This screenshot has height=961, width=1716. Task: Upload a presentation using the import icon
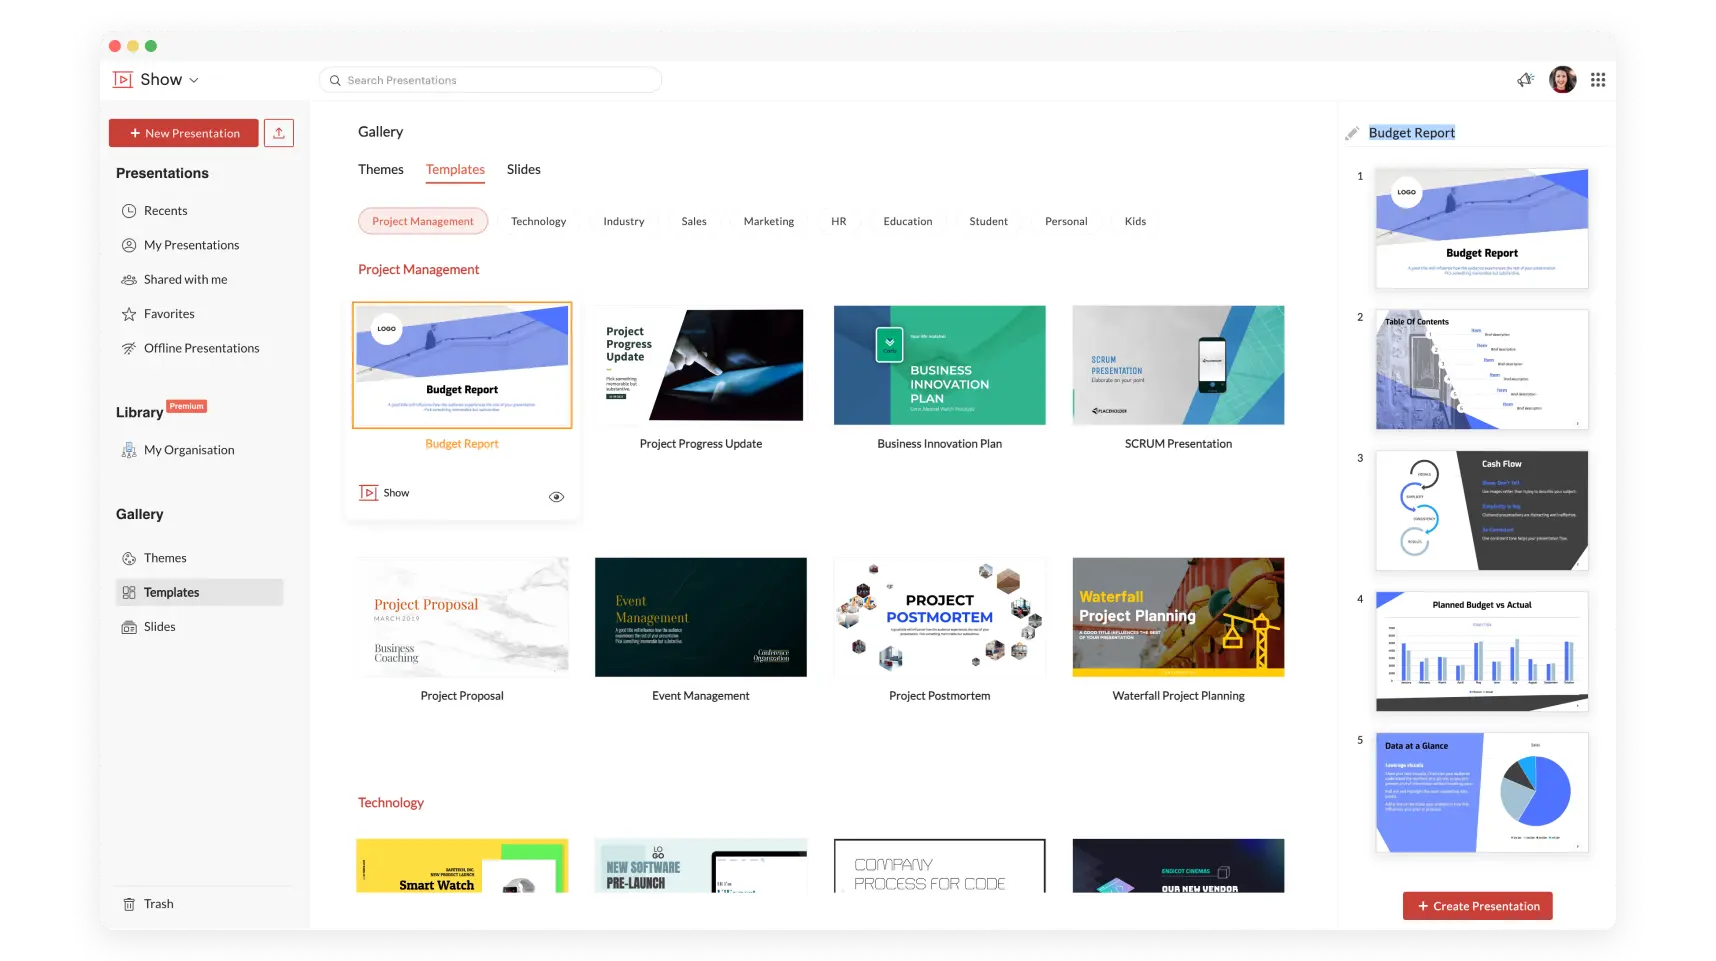click(278, 132)
